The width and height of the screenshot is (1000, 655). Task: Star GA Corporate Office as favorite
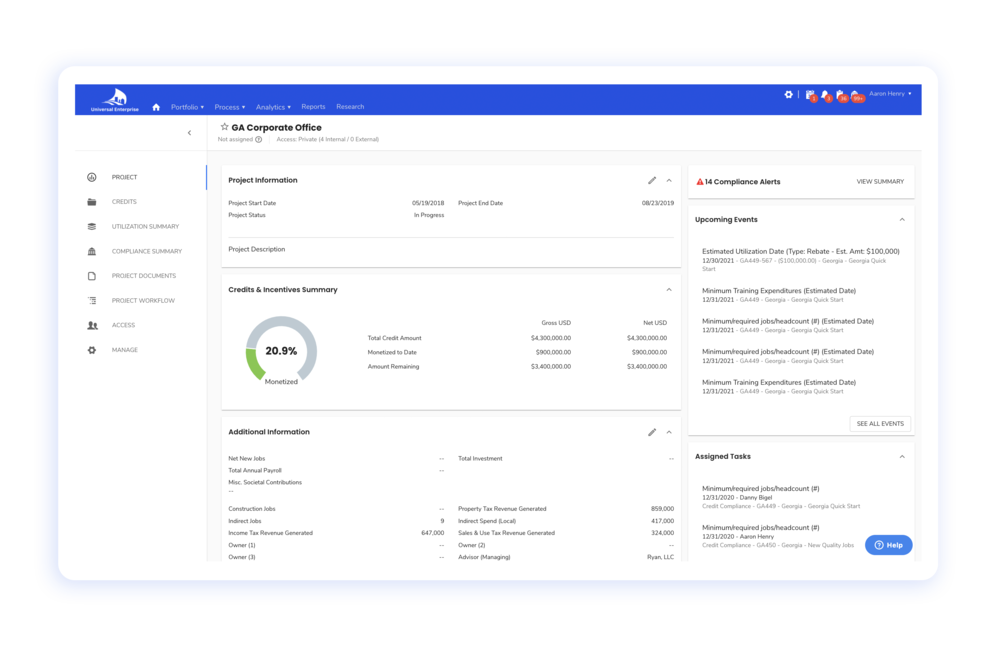224,127
